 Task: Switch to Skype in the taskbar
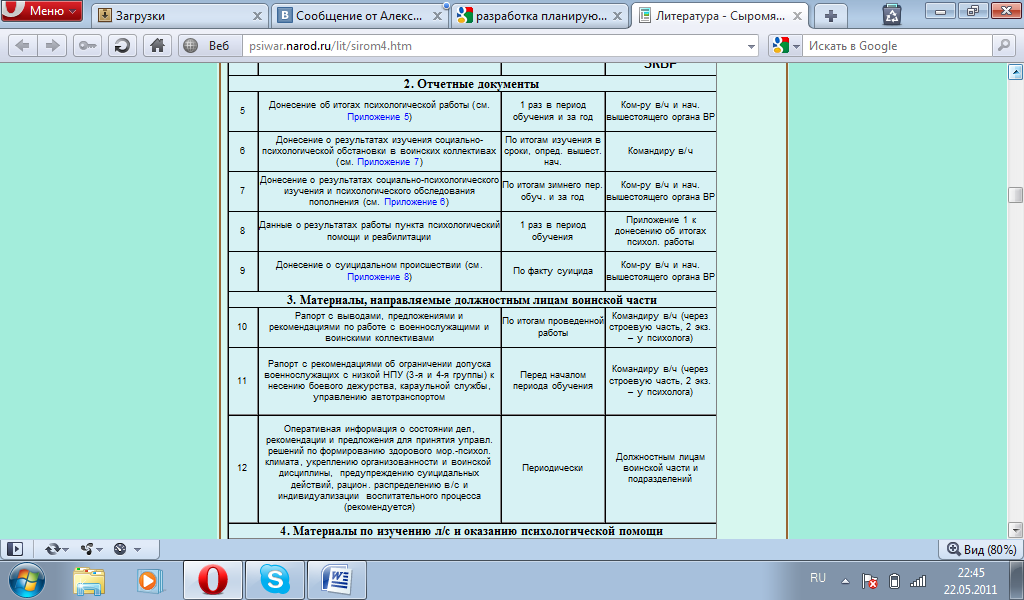tap(274, 580)
